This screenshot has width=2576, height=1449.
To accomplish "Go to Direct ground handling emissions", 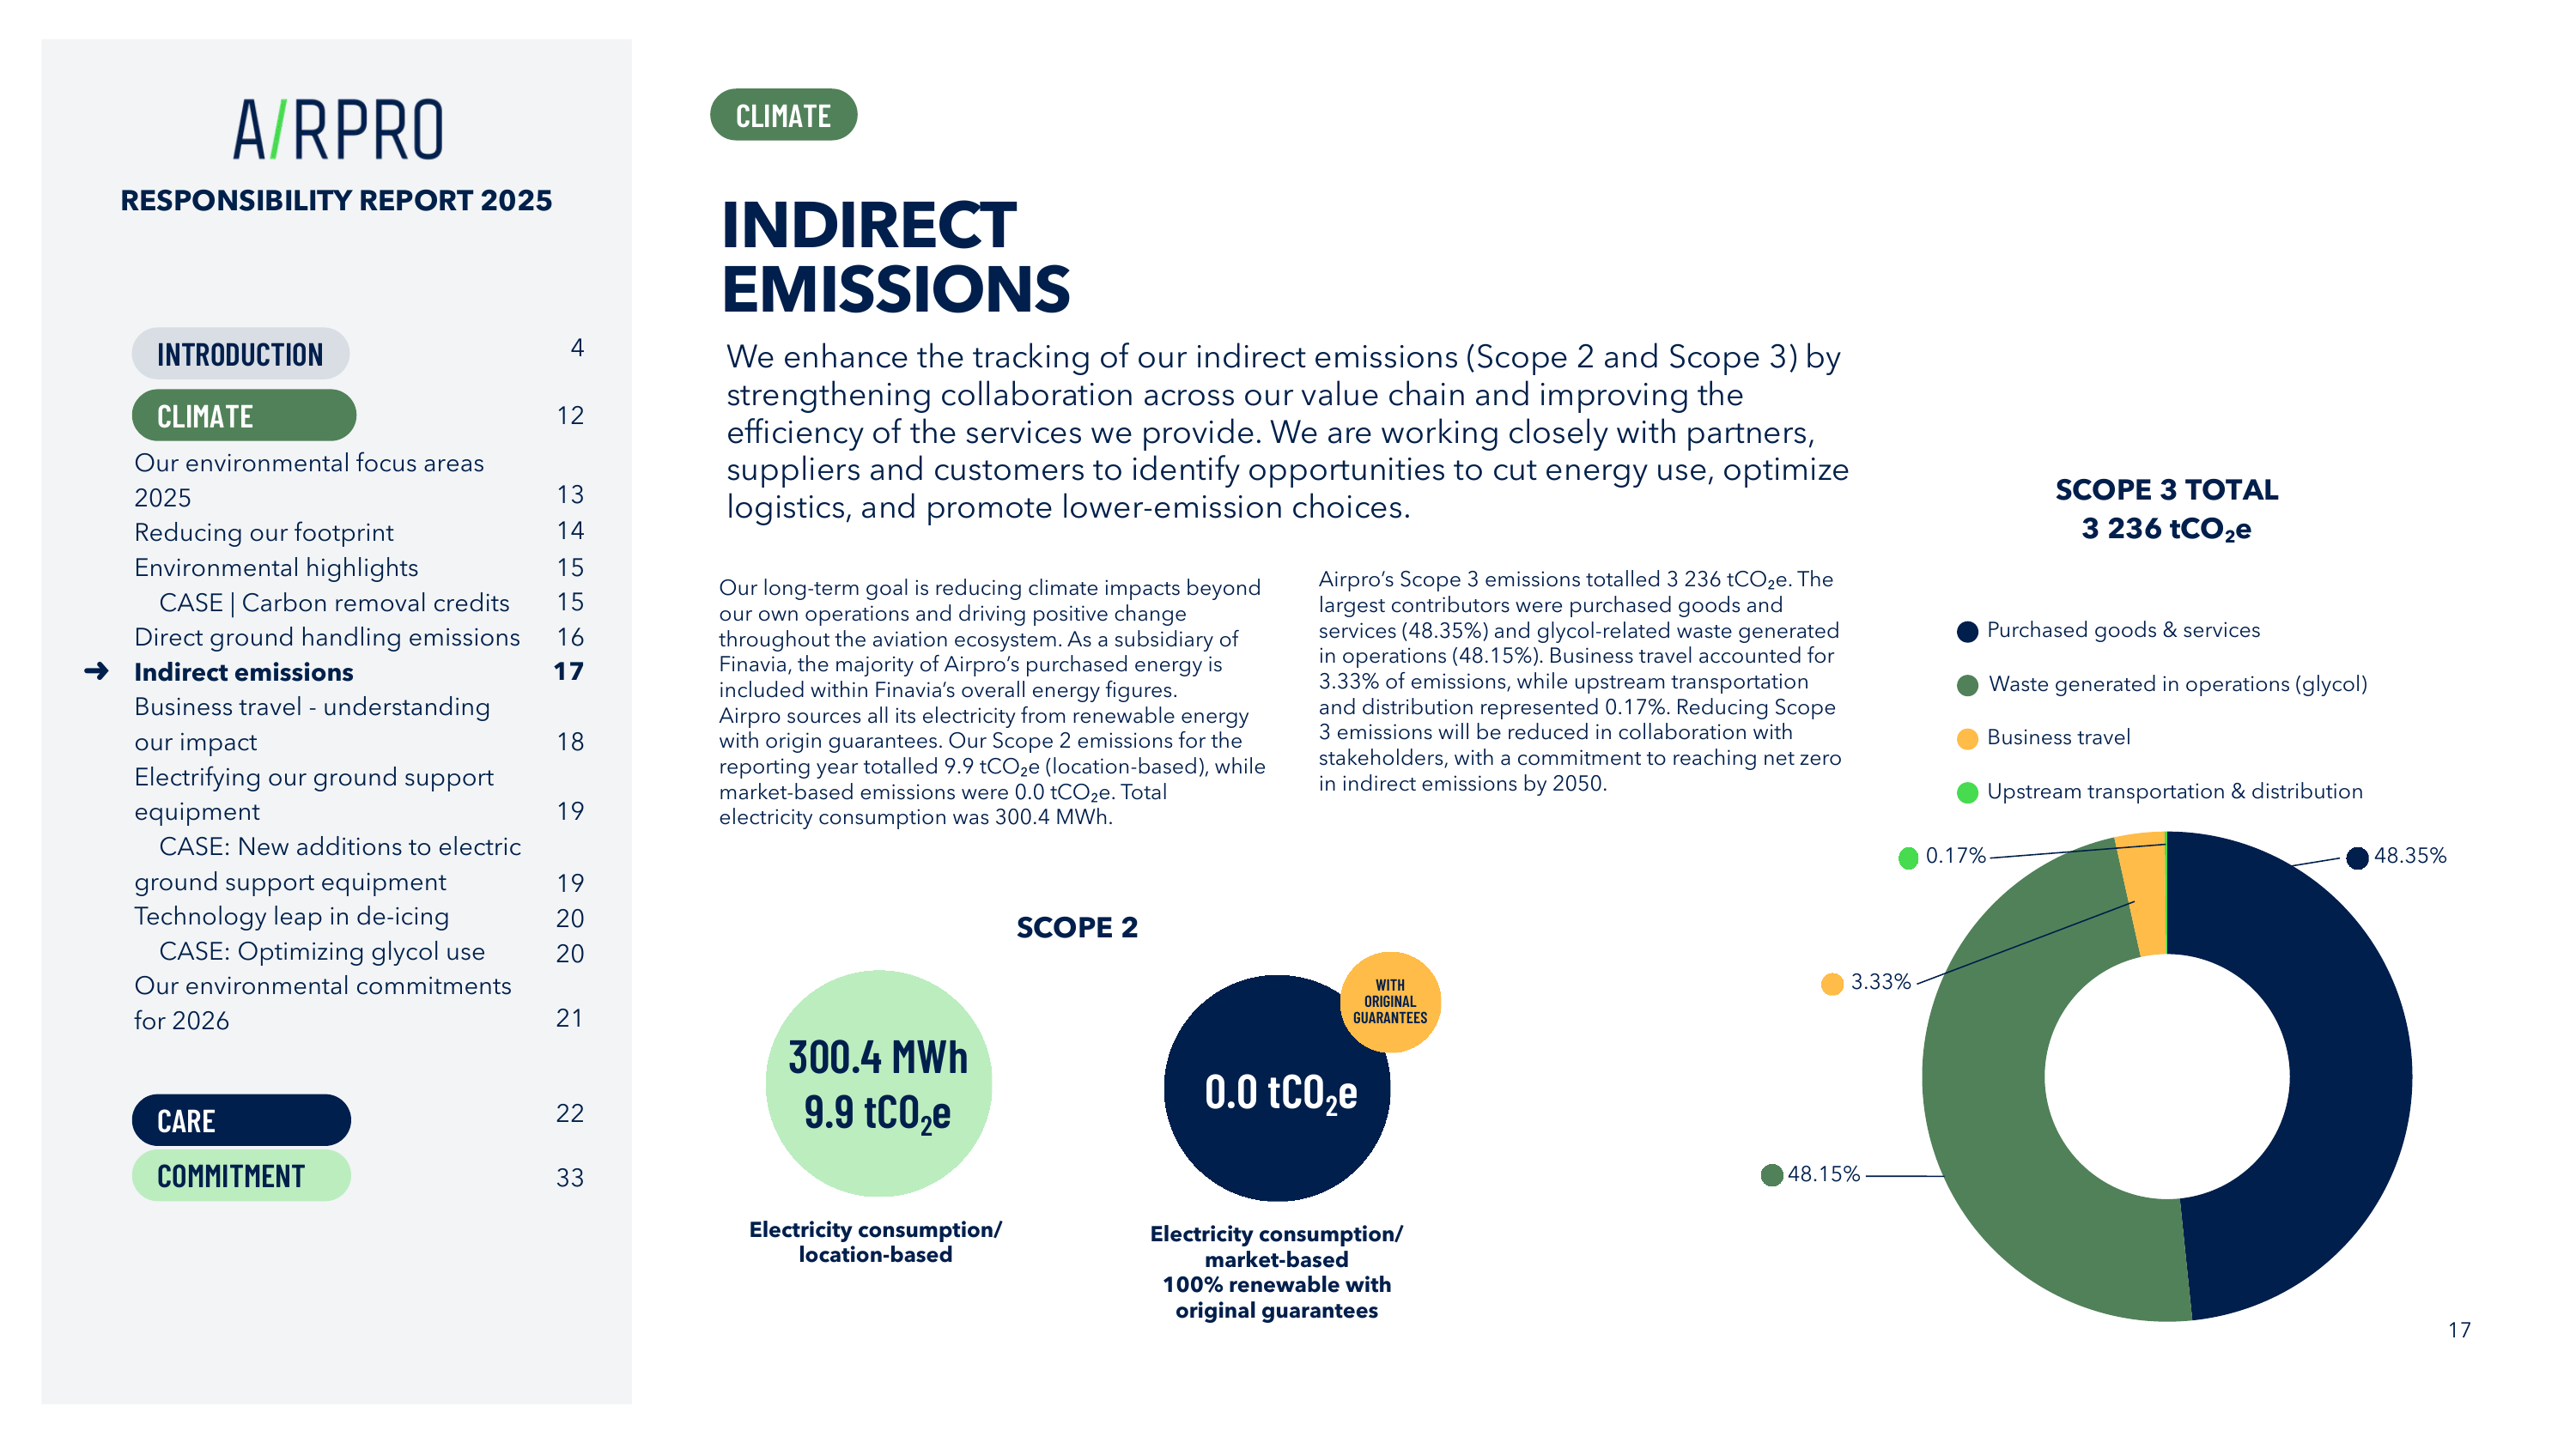I will (x=327, y=637).
